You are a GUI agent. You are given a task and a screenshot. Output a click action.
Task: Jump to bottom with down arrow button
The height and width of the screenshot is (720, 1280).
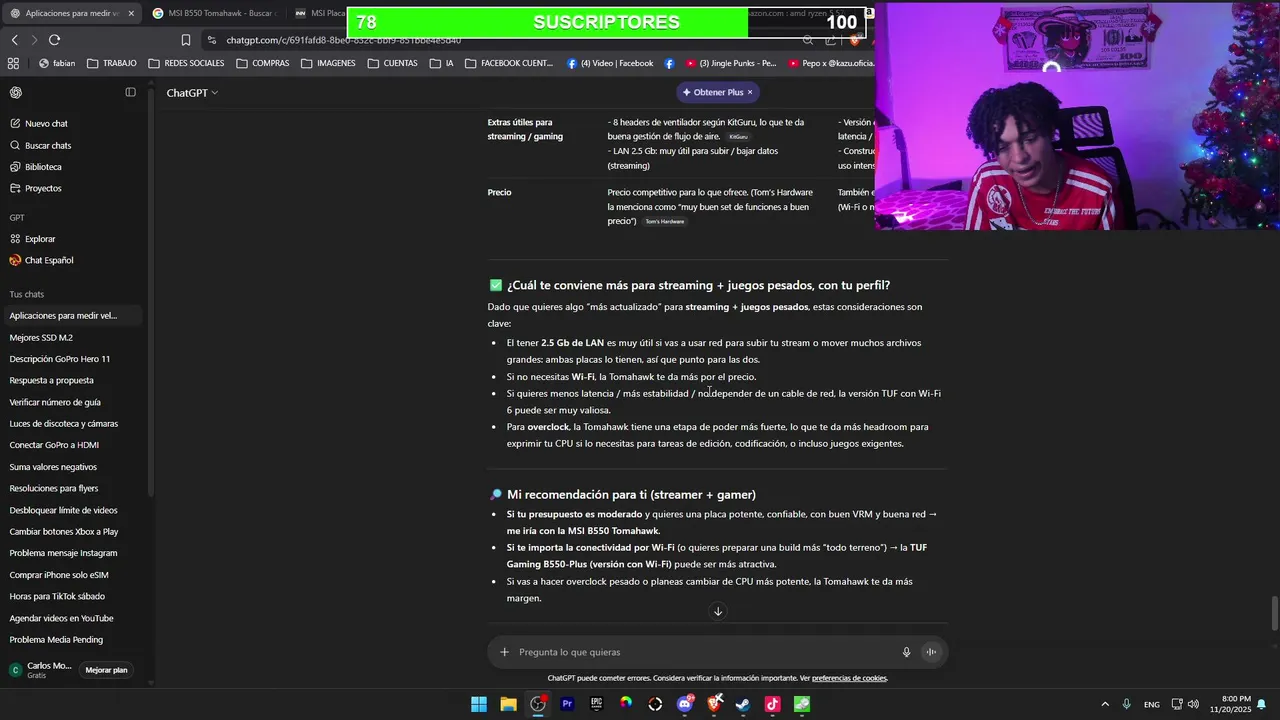pos(717,611)
